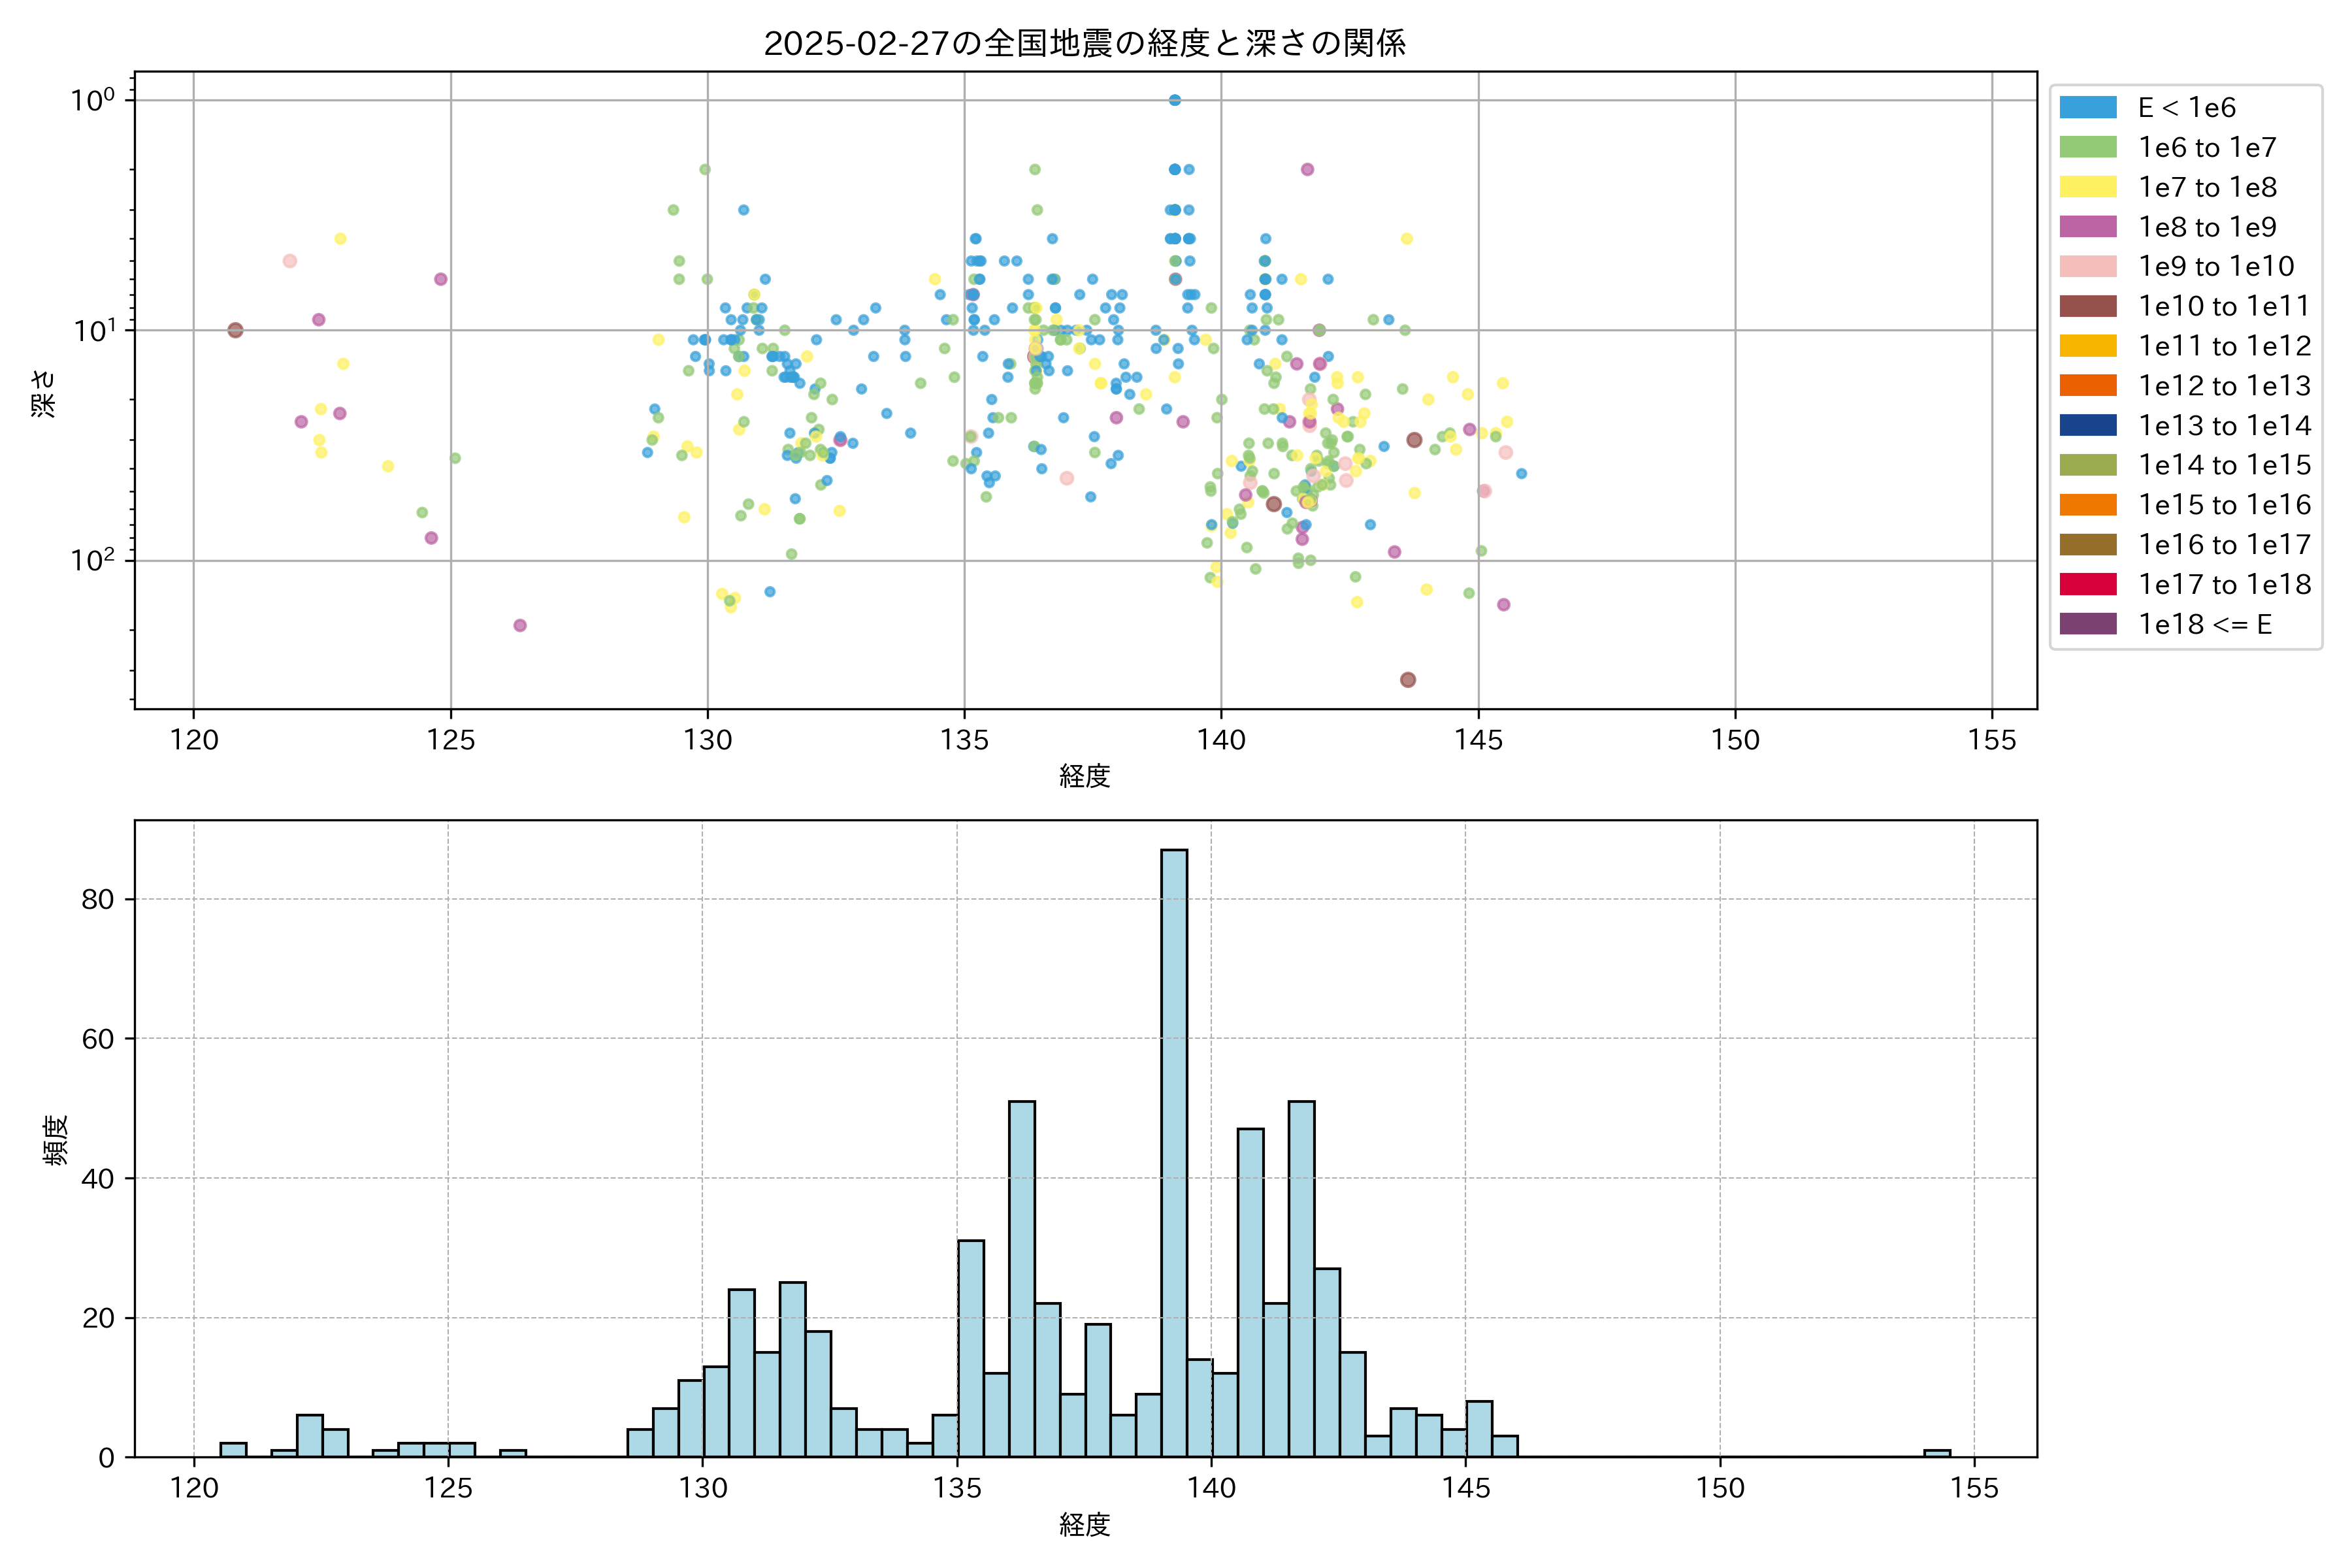This screenshot has height=1568, width=2352.
Task: Click the green '1e6 to 1e7' legend swatch
Action: click(2088, 147)
